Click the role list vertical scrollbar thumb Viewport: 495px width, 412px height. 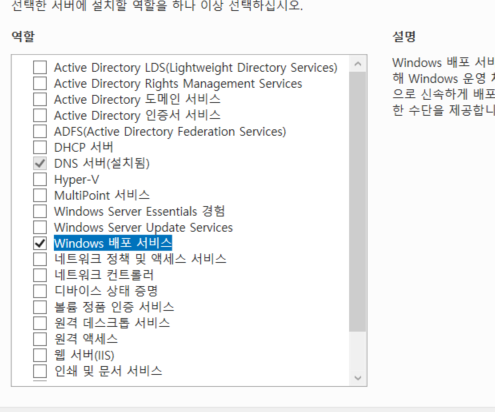[358, 202]
